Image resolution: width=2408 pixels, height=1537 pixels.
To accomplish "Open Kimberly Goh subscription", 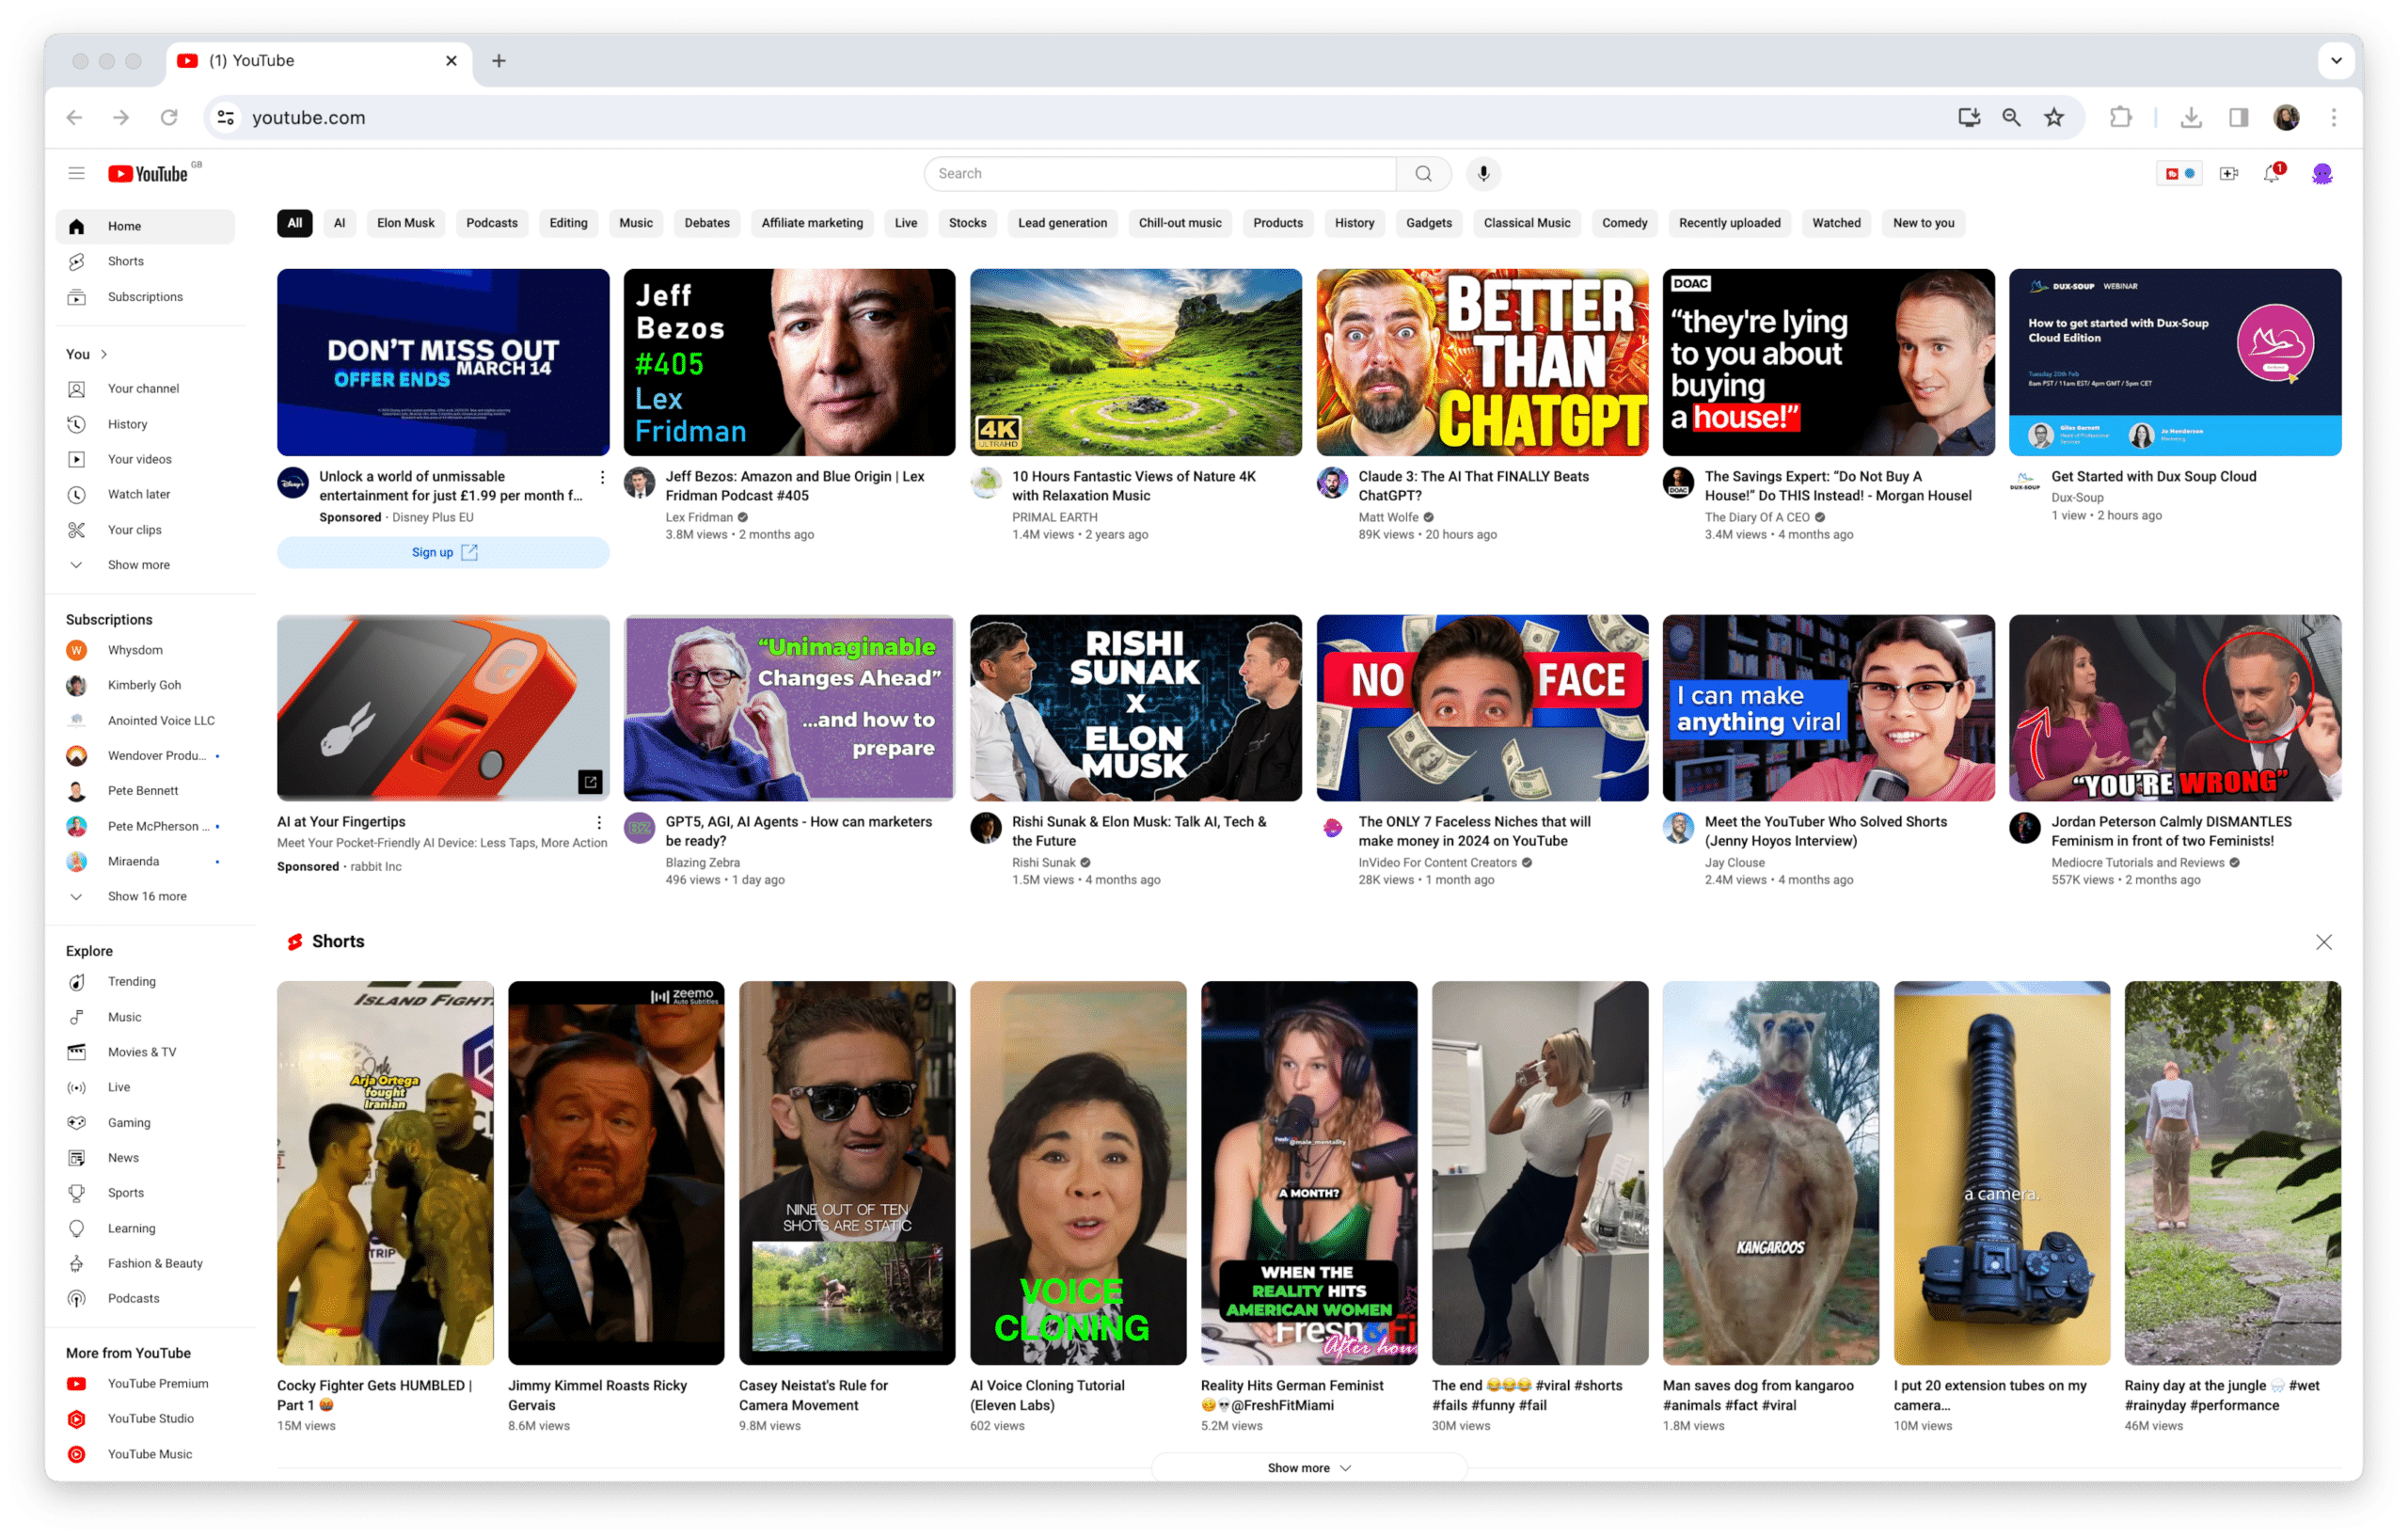I will 145,685.
